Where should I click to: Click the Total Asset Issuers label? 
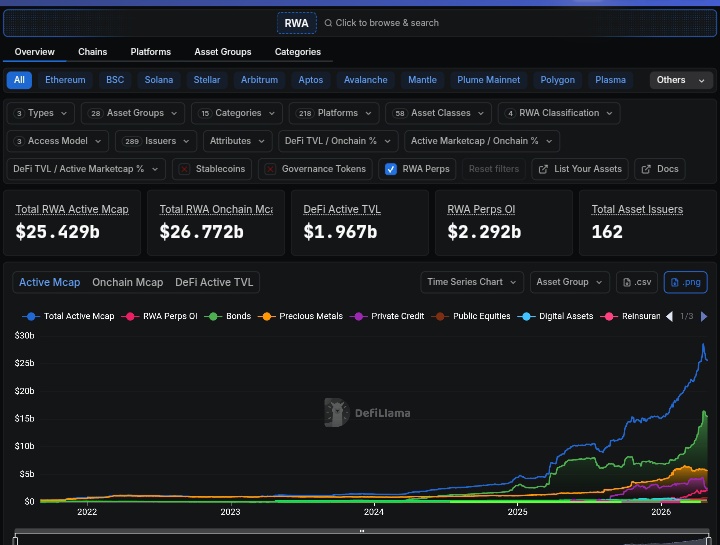(x=637, y=209)
